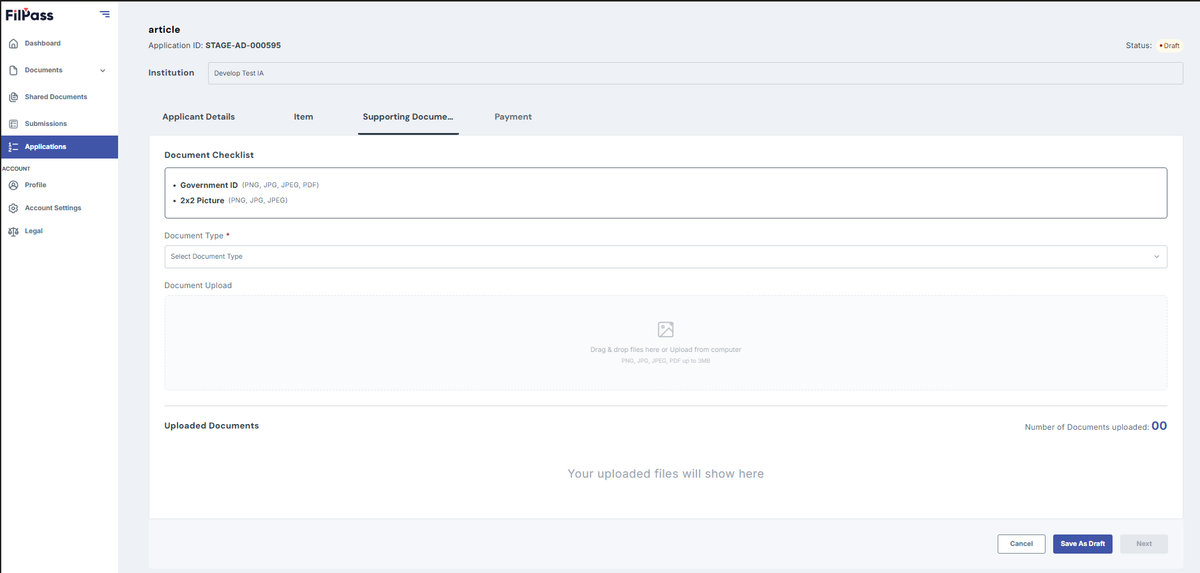Click the 'PNG, JPG, JPEG, PDF up to 3MB' hint
The image size is (1200, 573).
pos(665,360)
